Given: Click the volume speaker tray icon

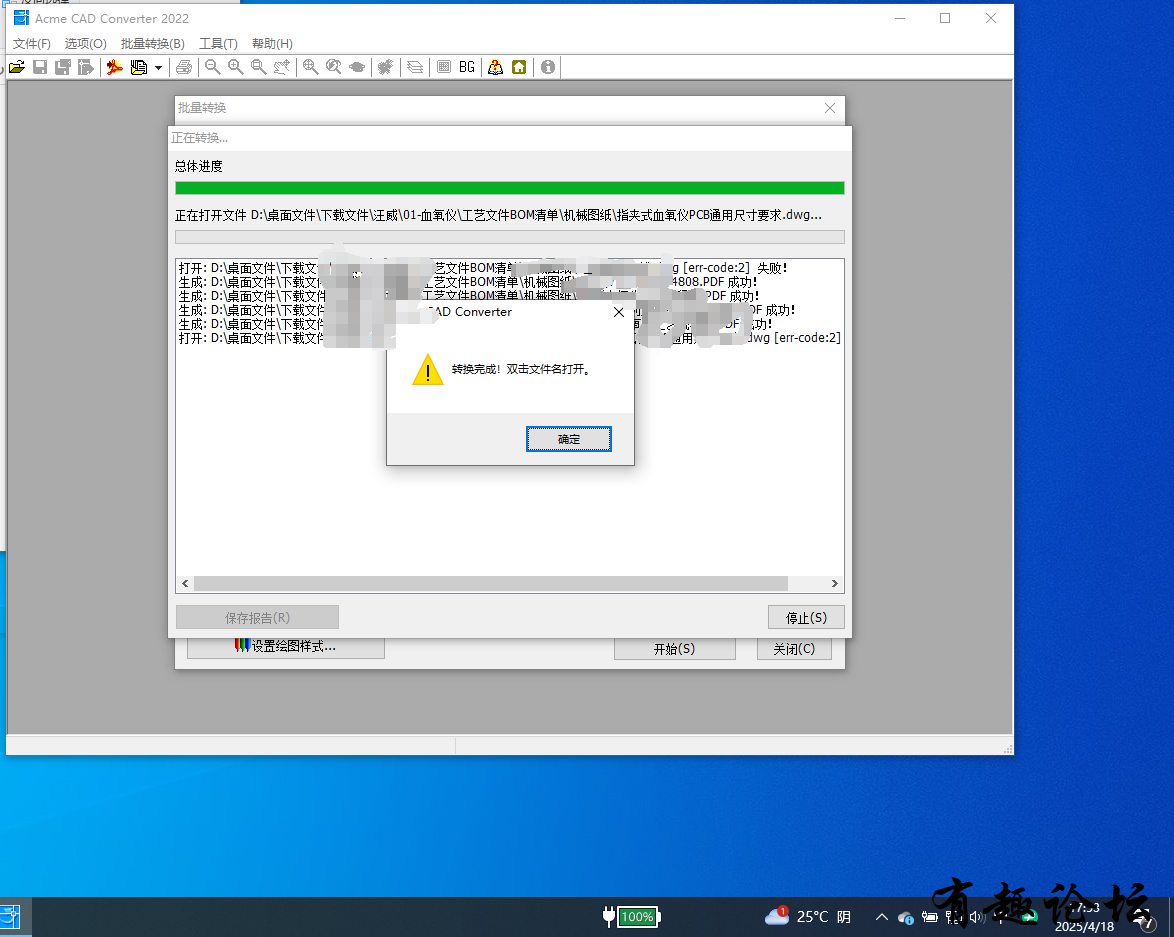Looking at the screenshot, I should click(x=976, y=917).
